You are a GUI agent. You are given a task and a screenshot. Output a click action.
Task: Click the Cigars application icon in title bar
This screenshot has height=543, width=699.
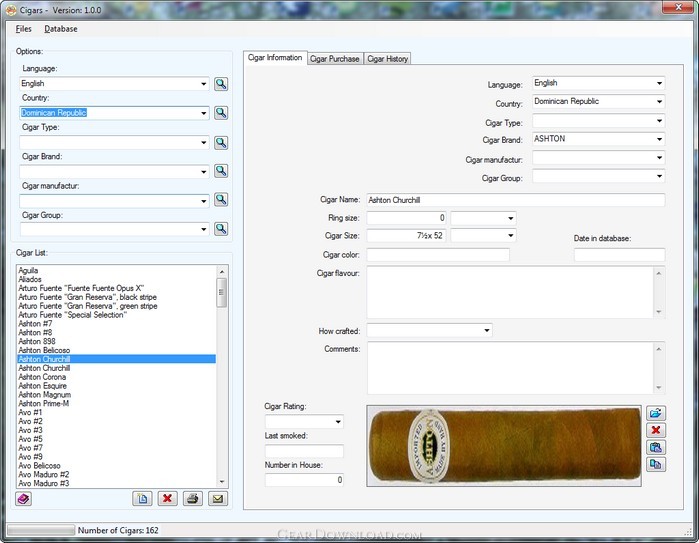(x=11, y=10)
